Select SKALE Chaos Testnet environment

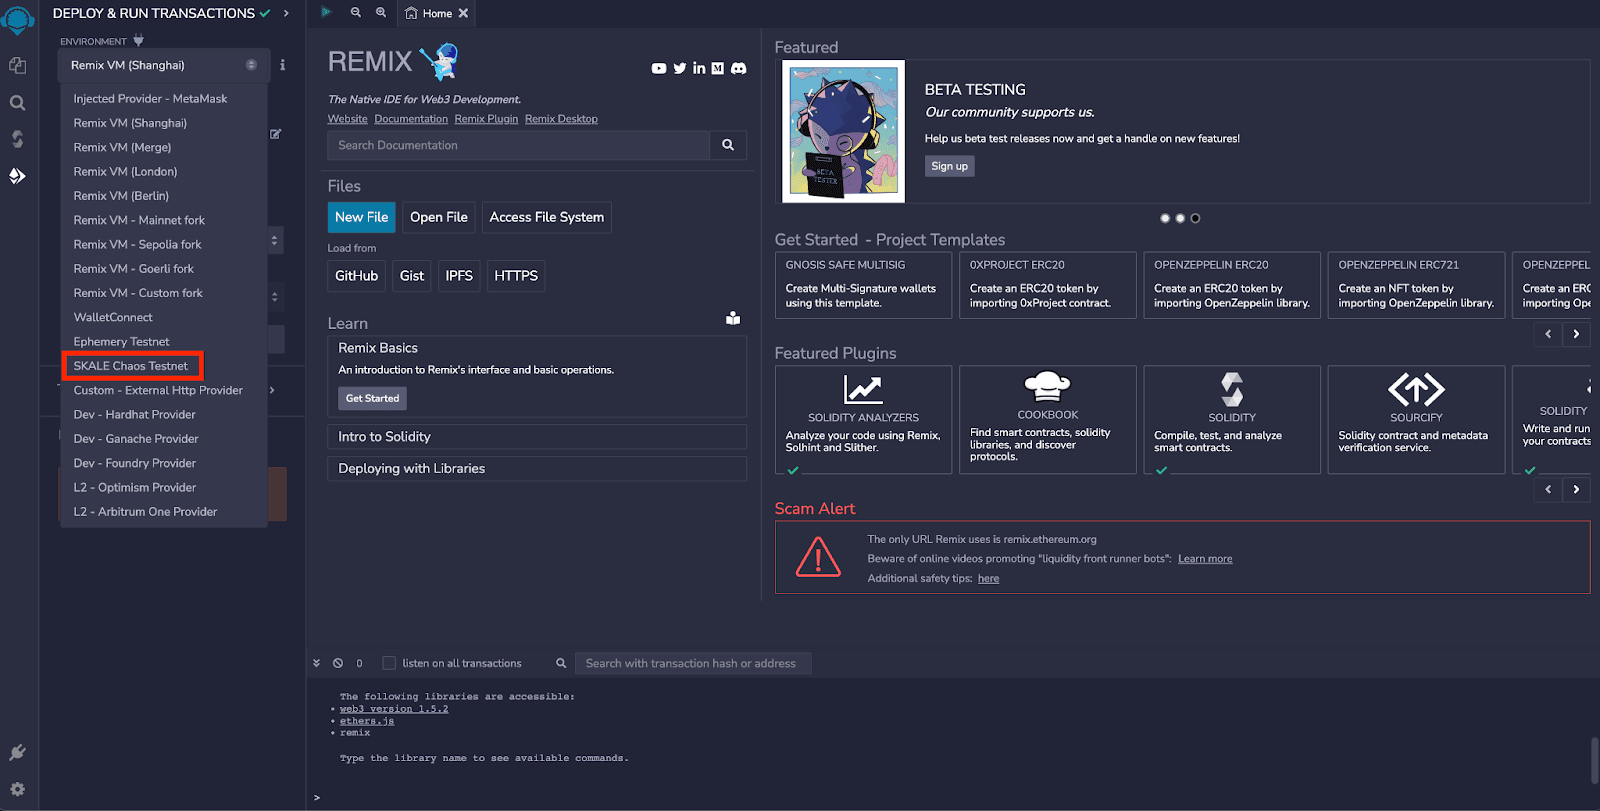pyautogui.click(x=132, y=366)
